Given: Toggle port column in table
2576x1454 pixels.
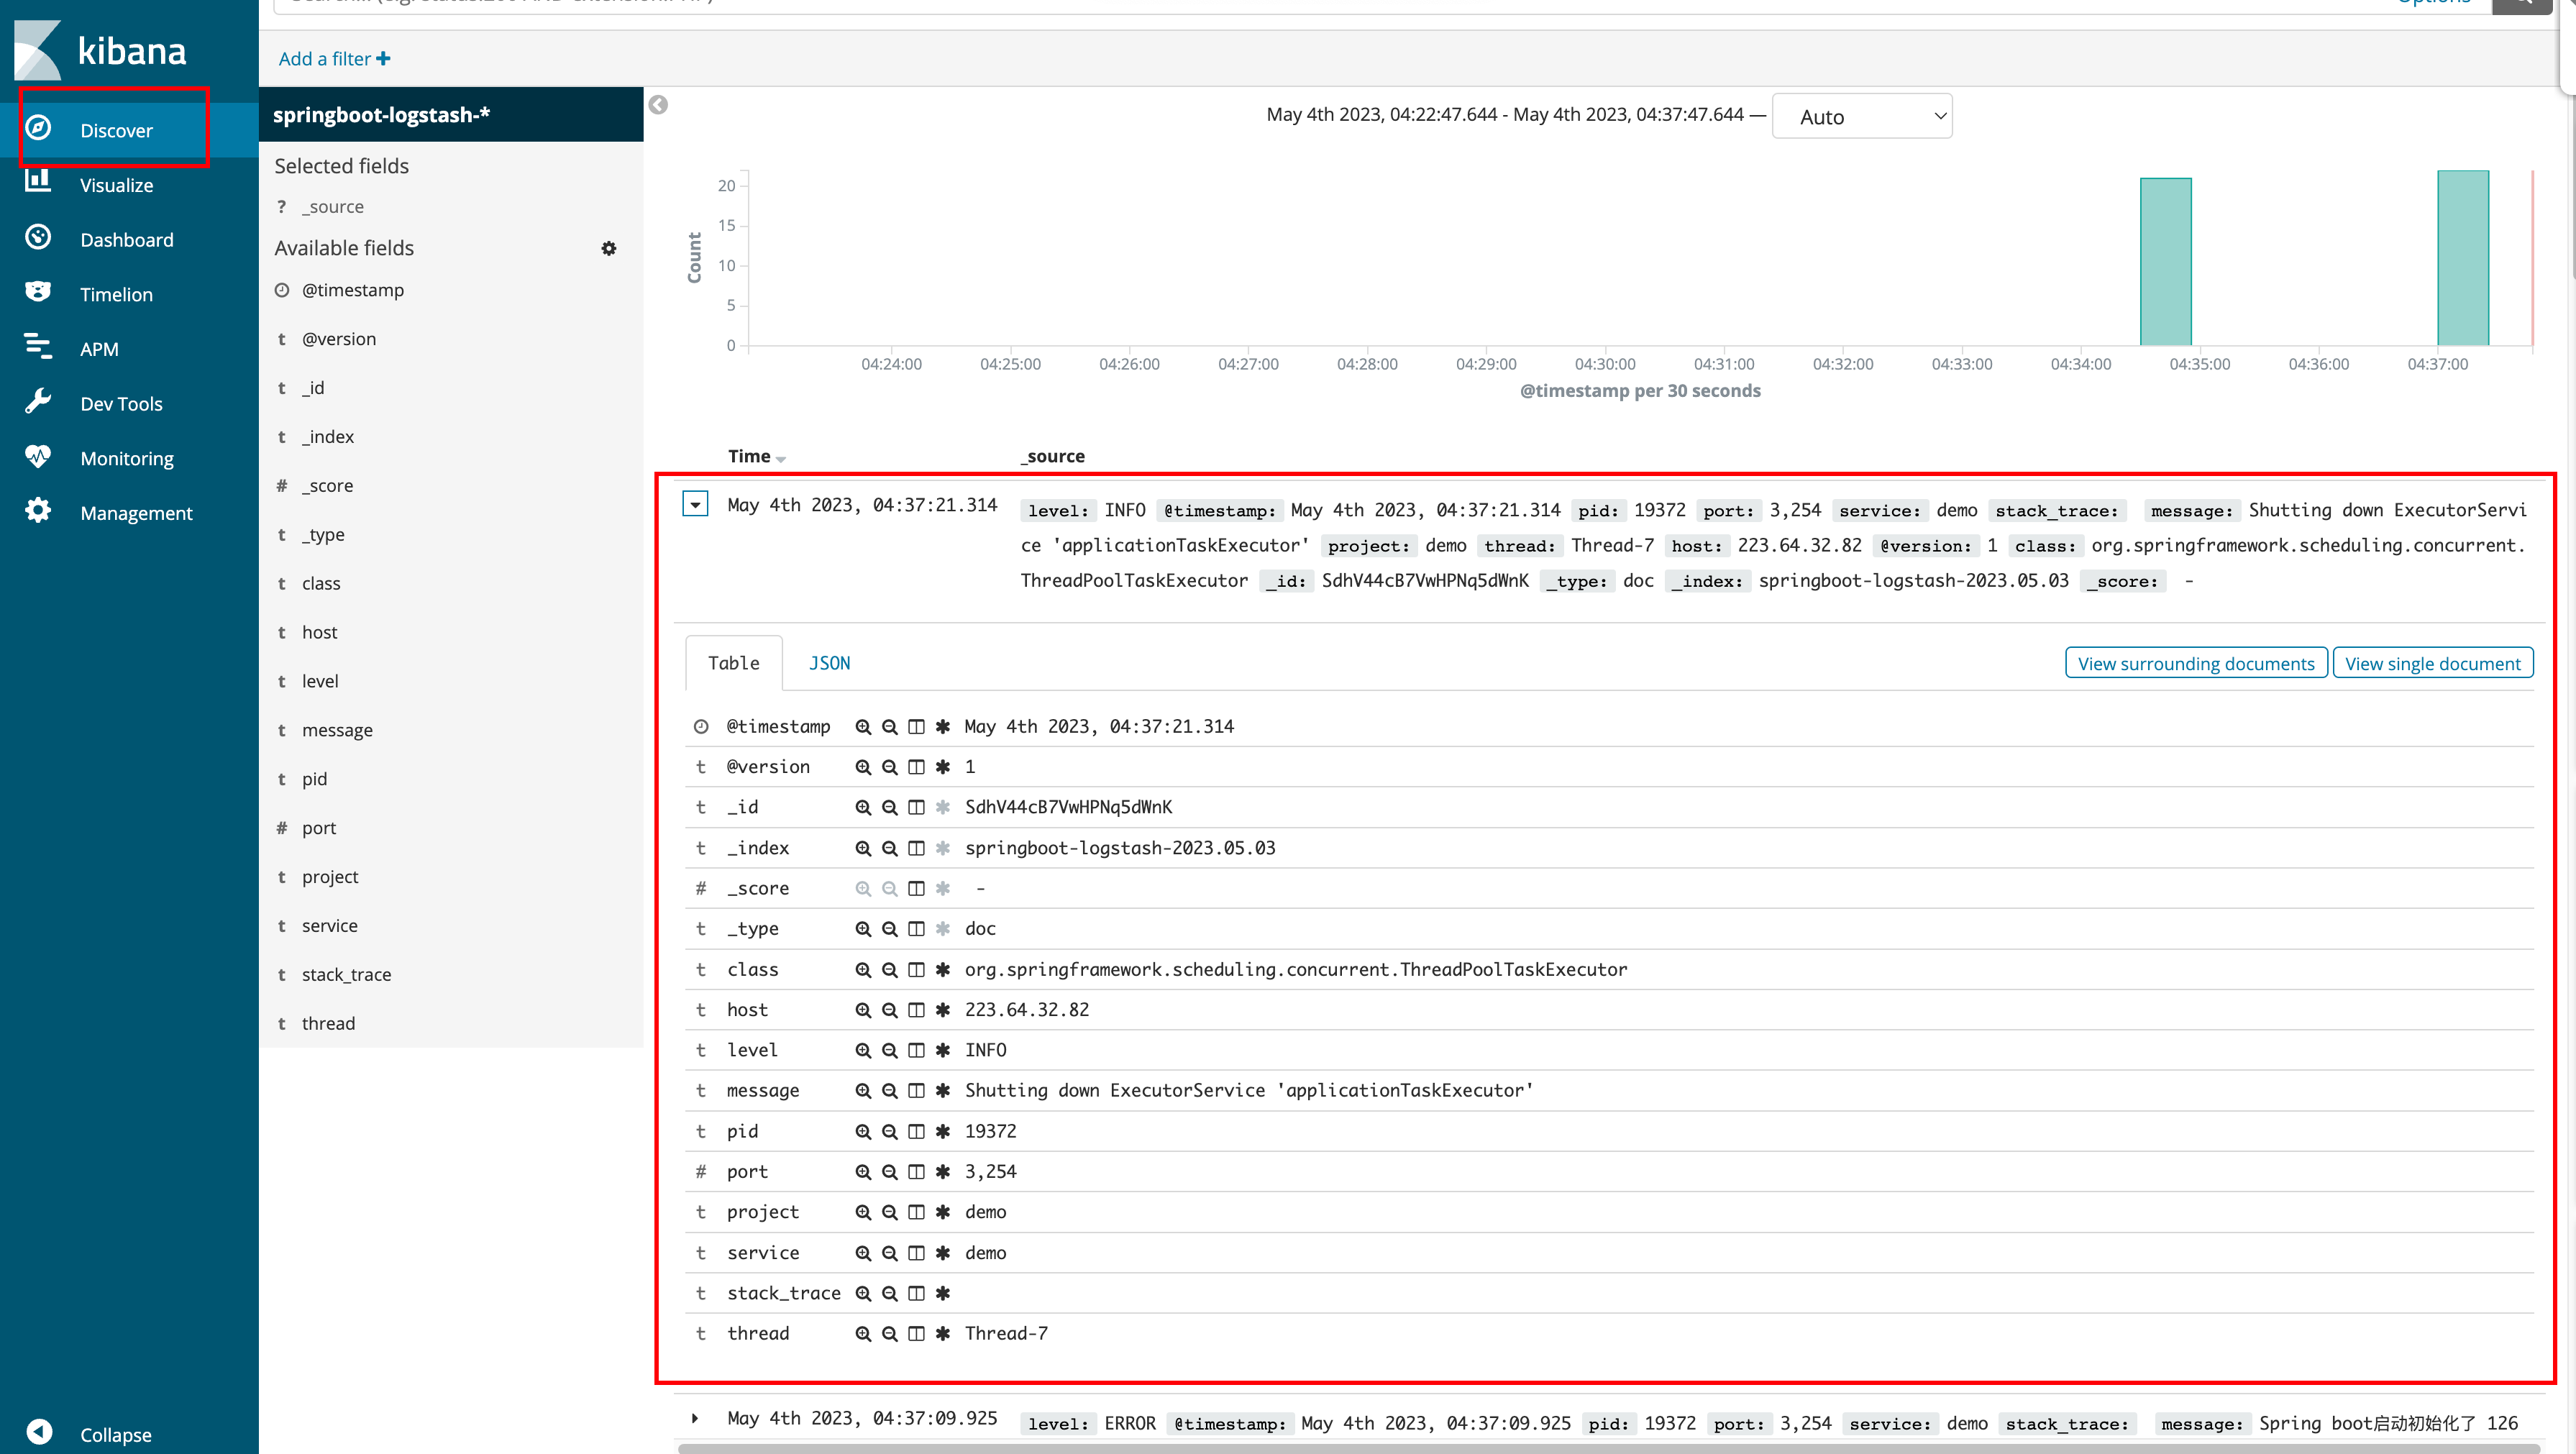Looking at the screenshot, I should point(916,1172).
